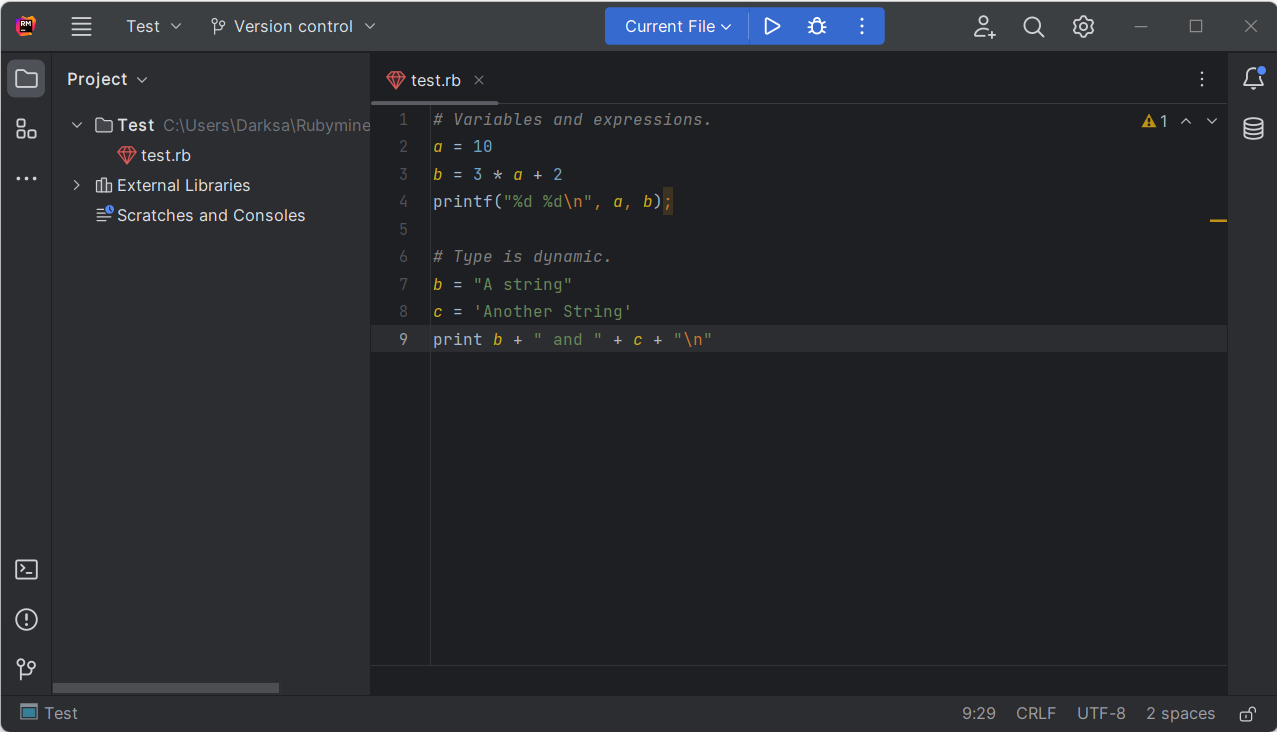Open the Terminal tool window

(x=27, y=570)
